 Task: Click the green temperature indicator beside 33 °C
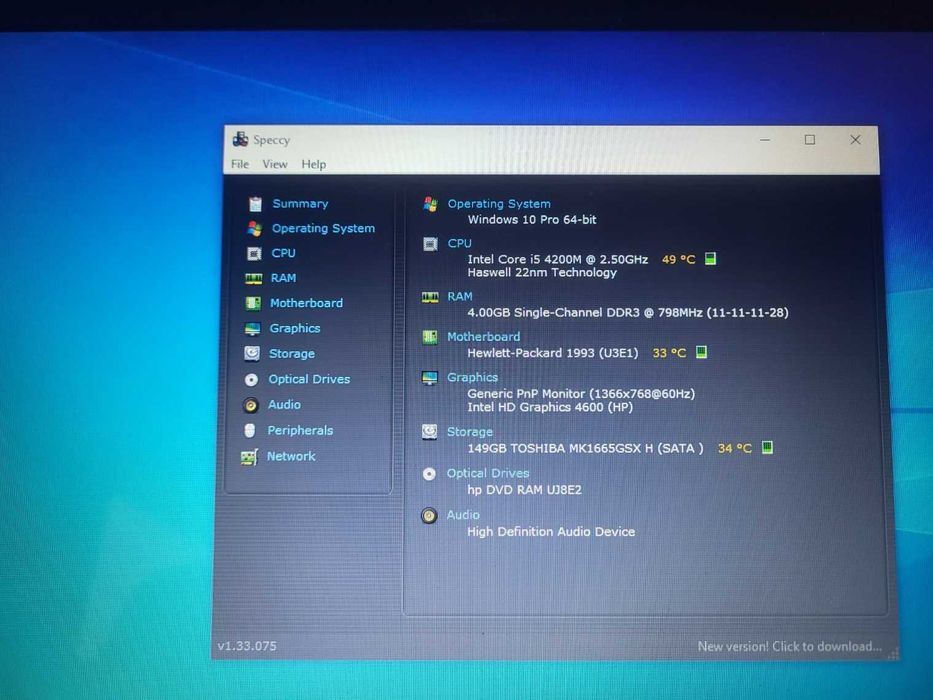tap(702, 352)
